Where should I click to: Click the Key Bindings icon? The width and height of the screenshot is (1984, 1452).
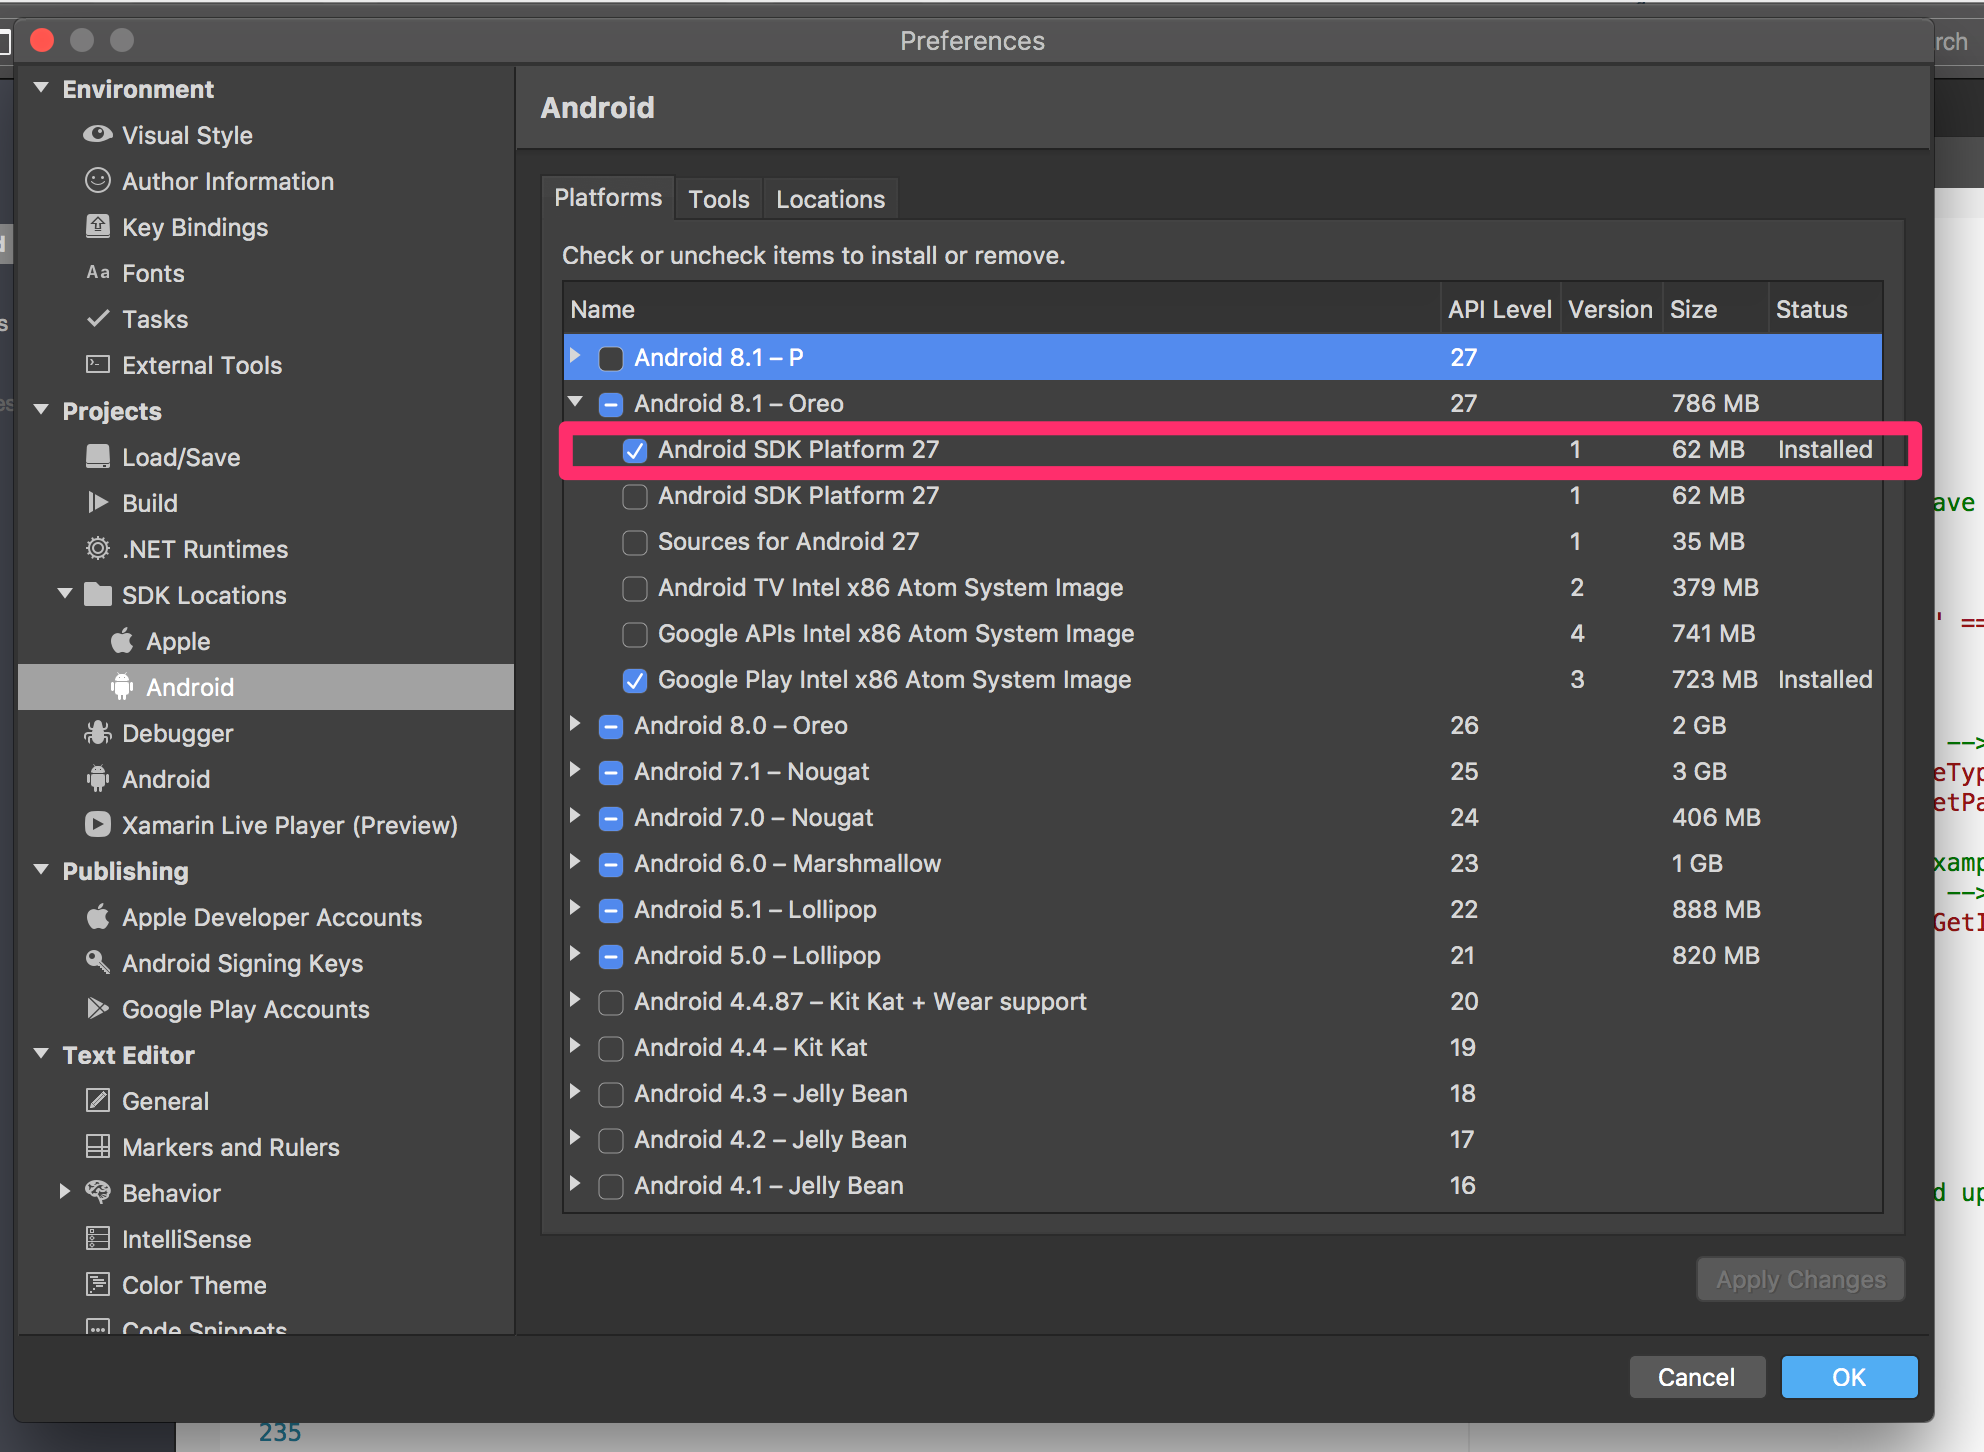pyautogui.click(x=98, y=227)
